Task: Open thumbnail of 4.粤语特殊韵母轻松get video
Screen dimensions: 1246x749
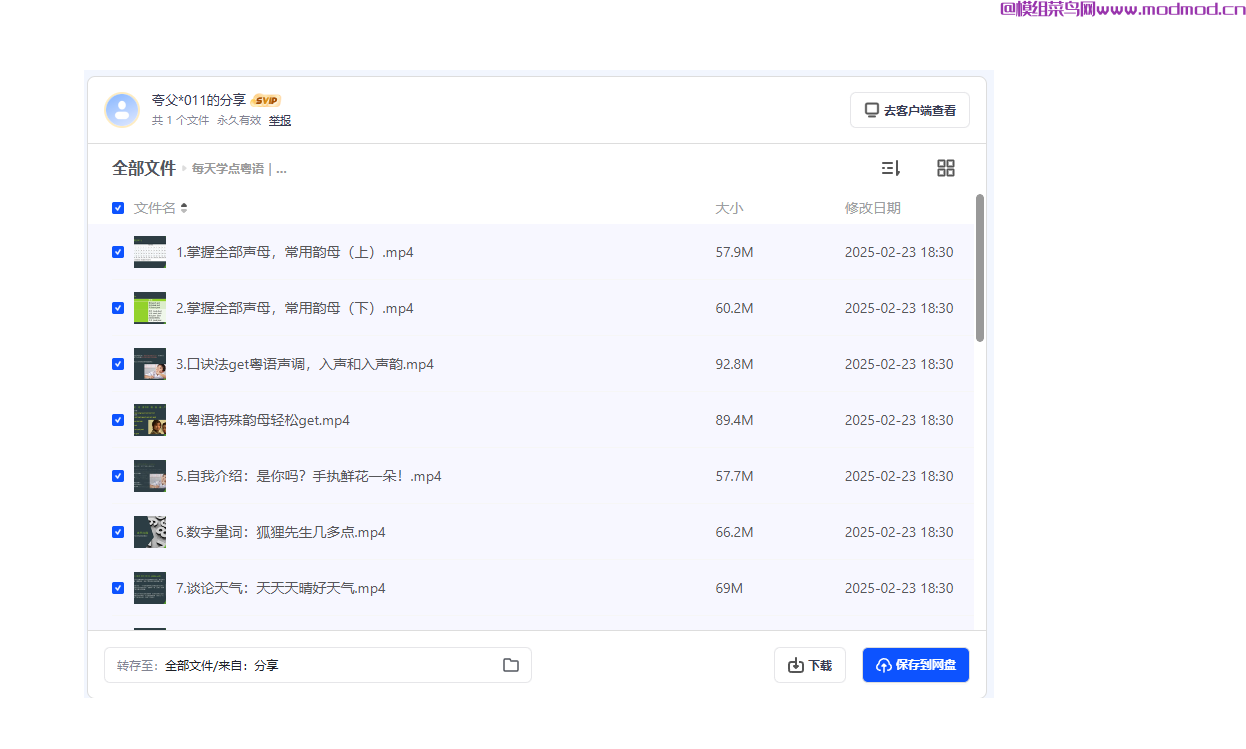Action: click(x=150, y=420)
